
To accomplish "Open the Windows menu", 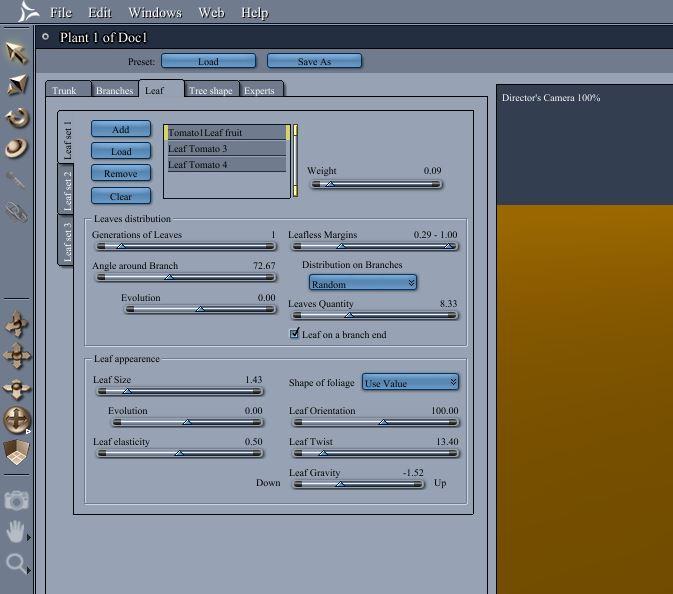I will click(x=155, y=12).
